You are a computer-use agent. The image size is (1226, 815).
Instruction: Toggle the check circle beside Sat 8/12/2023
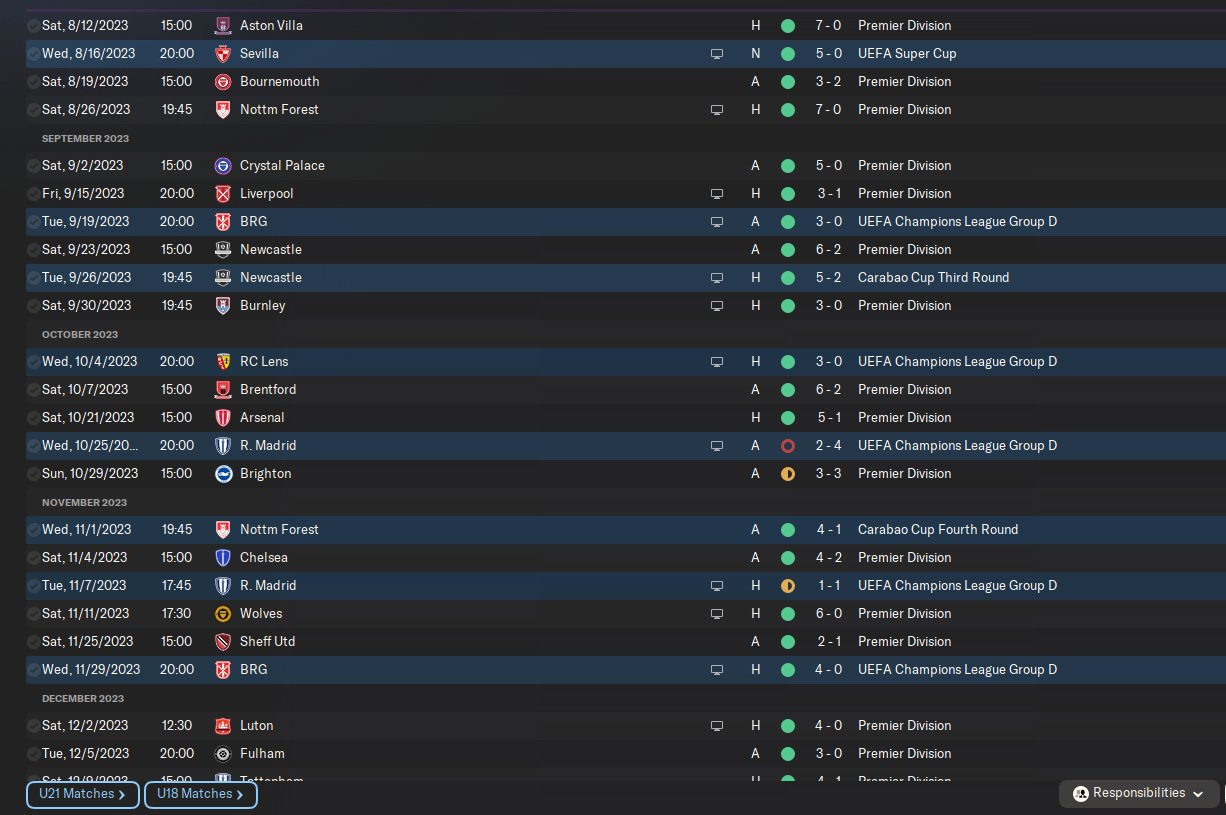tap(34, 25)
